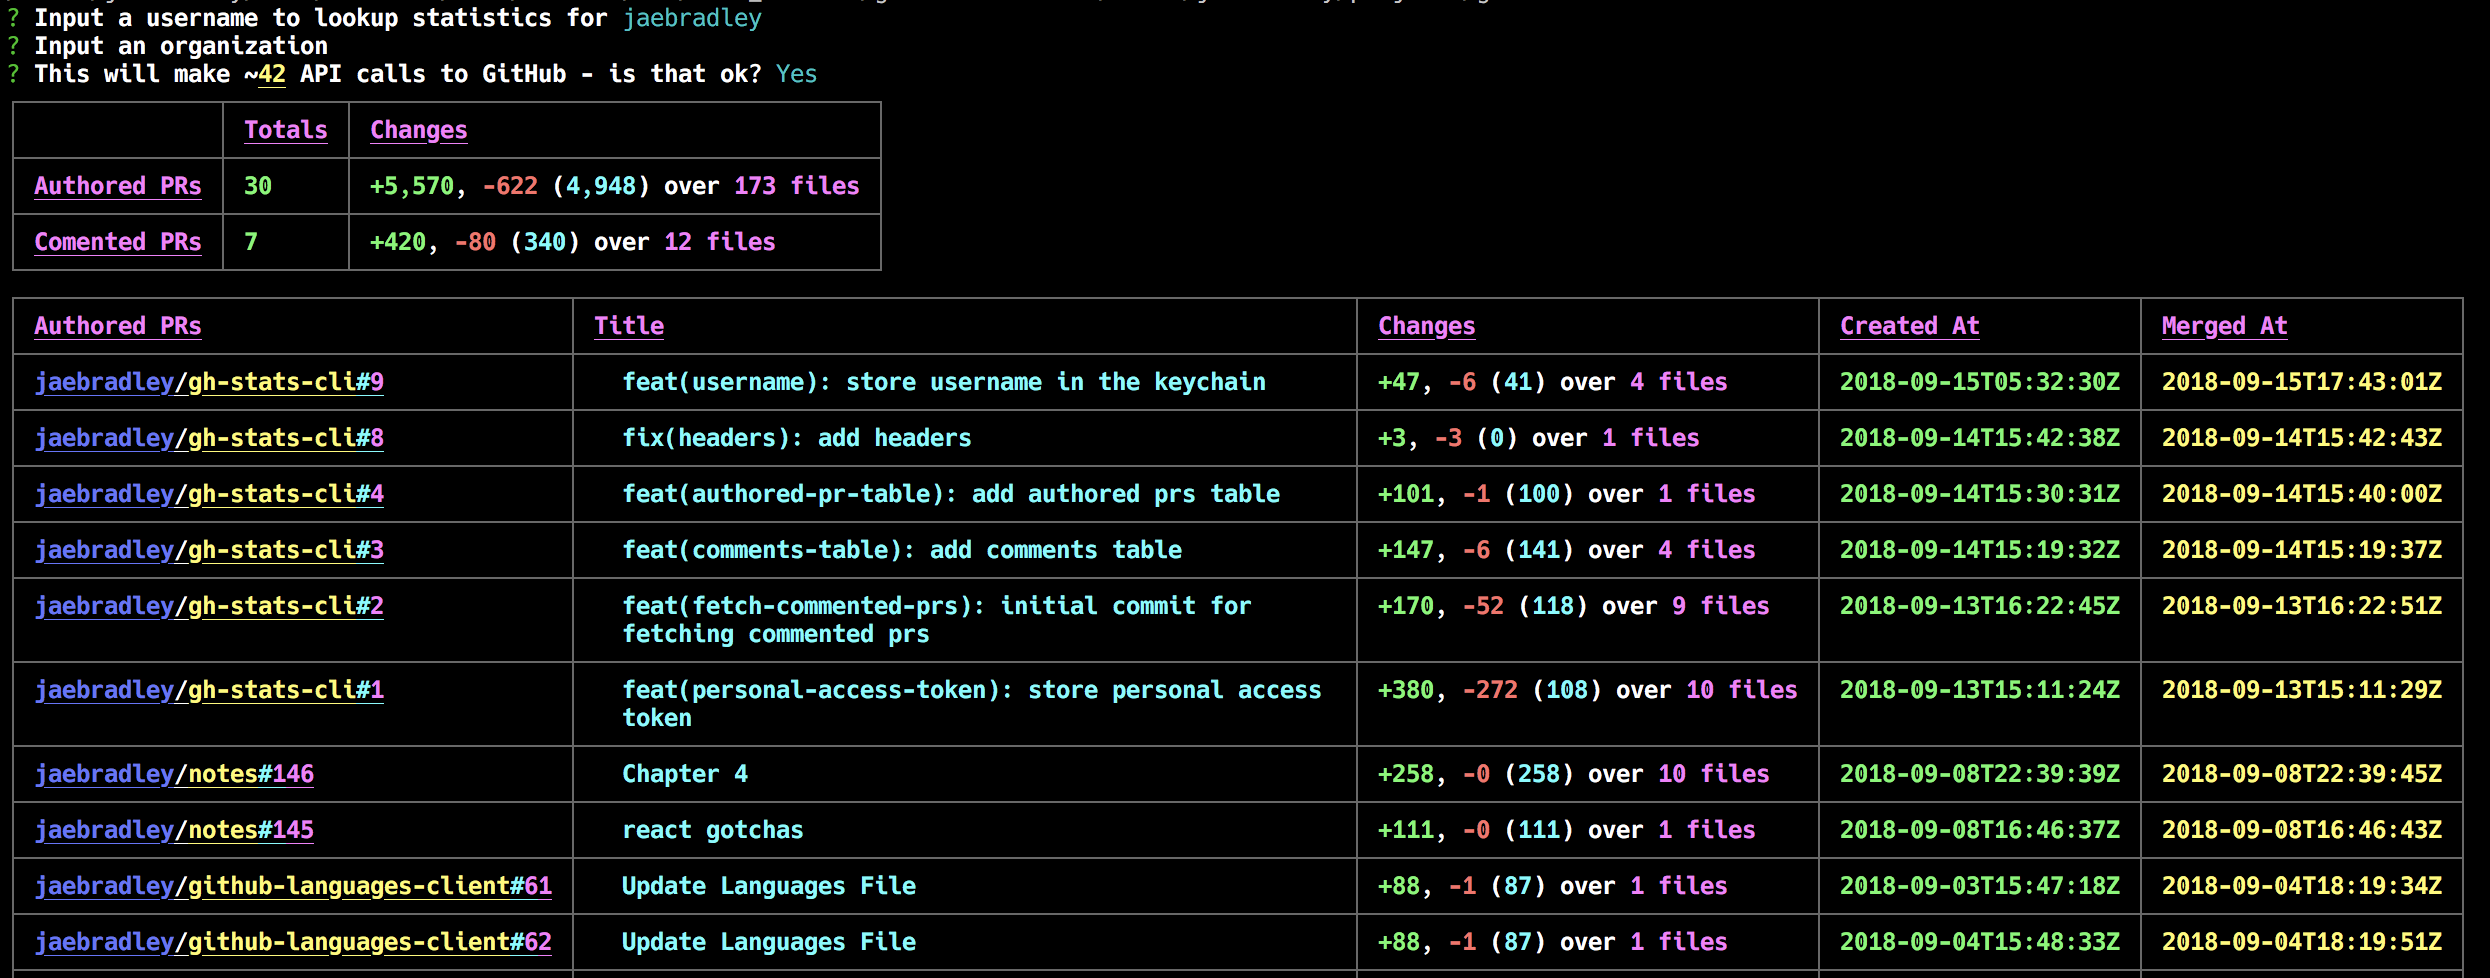Click created date 2018-09-13T16:22:45Z
The image size is (2490, 978).
pos(1980,606)
